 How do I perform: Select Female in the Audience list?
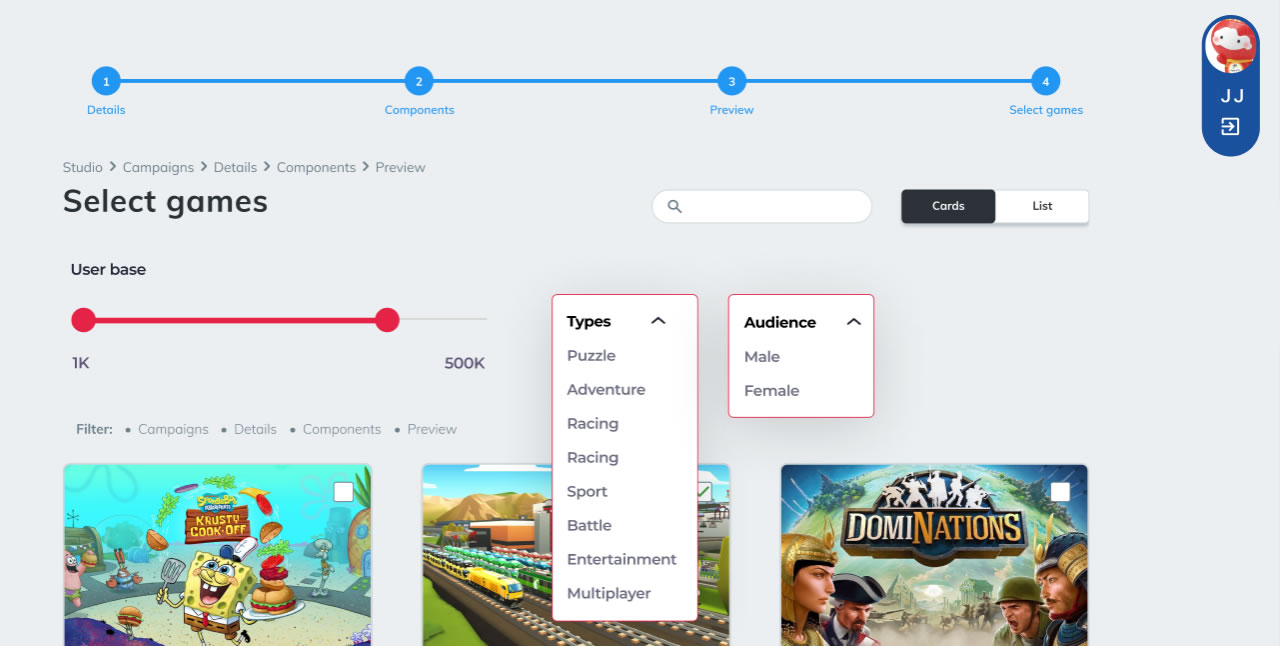[x=772, y=391]
